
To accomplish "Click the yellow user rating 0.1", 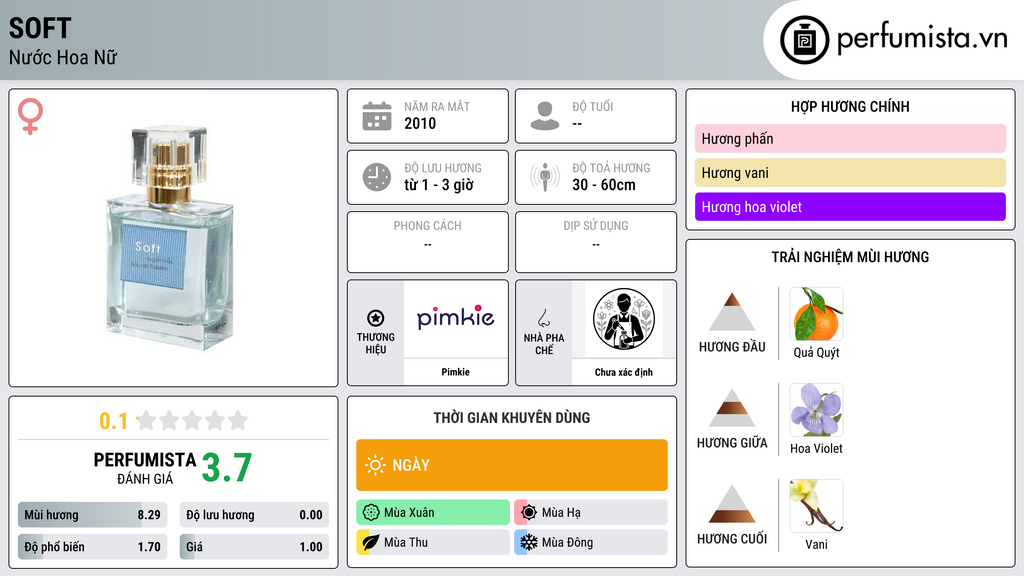I will [x=113, y=421].
